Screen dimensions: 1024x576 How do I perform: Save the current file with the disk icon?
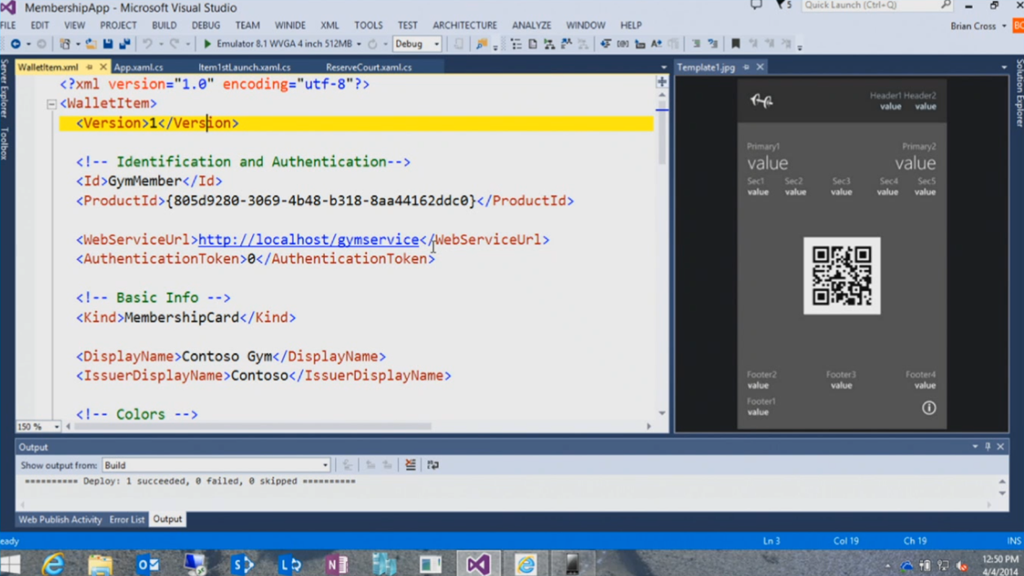pos(108,44)
